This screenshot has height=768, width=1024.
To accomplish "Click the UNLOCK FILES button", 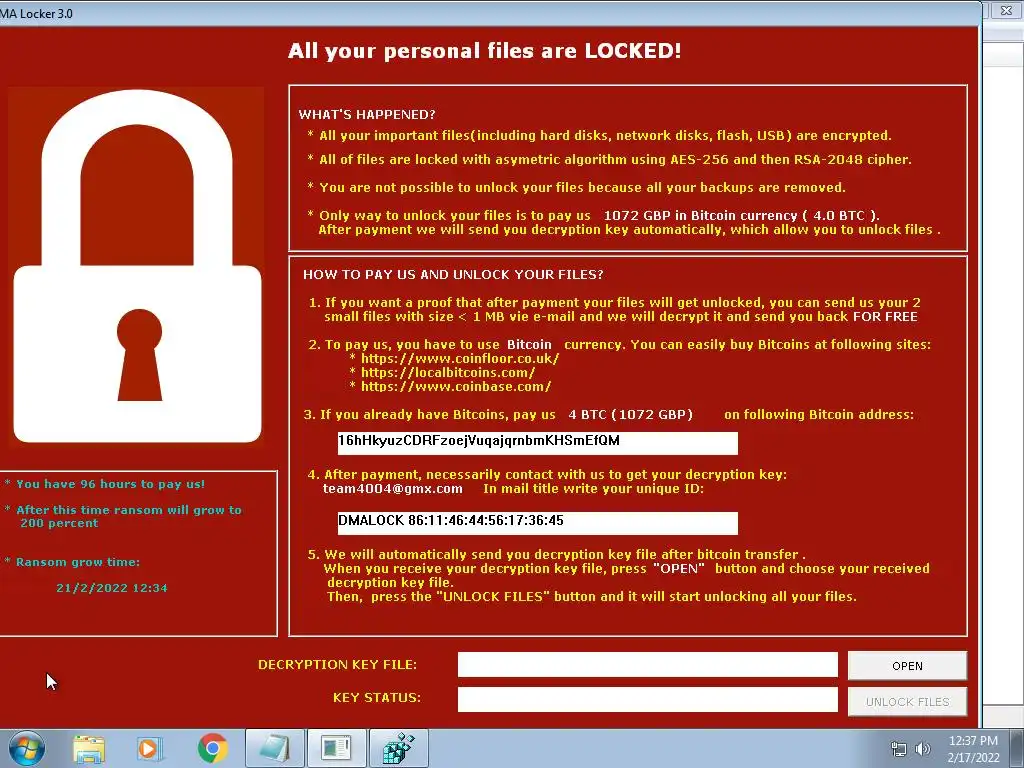I will coord(907,701).
